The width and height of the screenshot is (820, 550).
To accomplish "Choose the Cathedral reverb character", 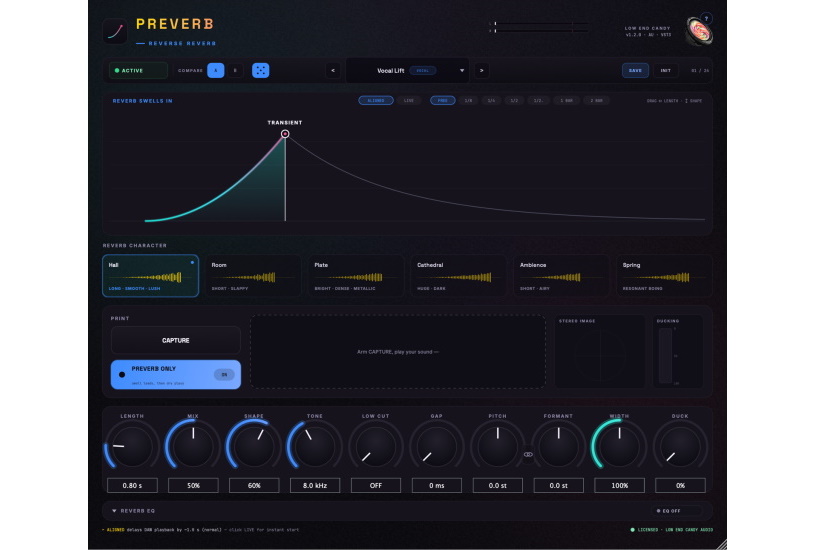I will 459,276.
